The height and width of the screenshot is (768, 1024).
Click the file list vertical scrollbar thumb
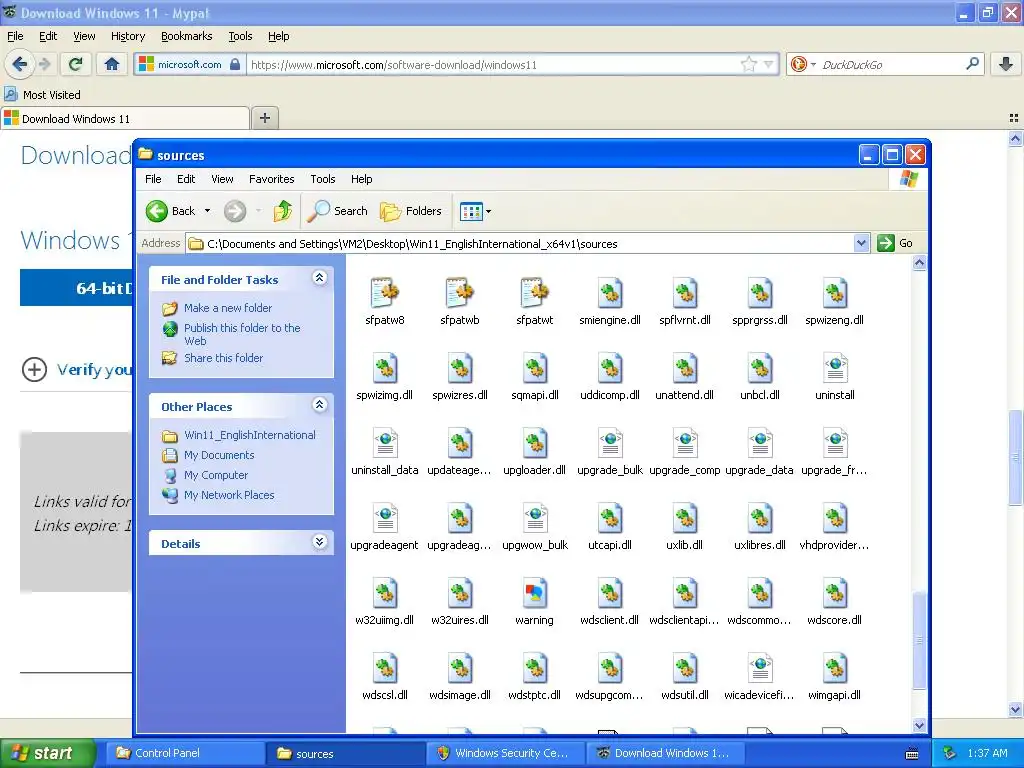[x=919, y=640]
